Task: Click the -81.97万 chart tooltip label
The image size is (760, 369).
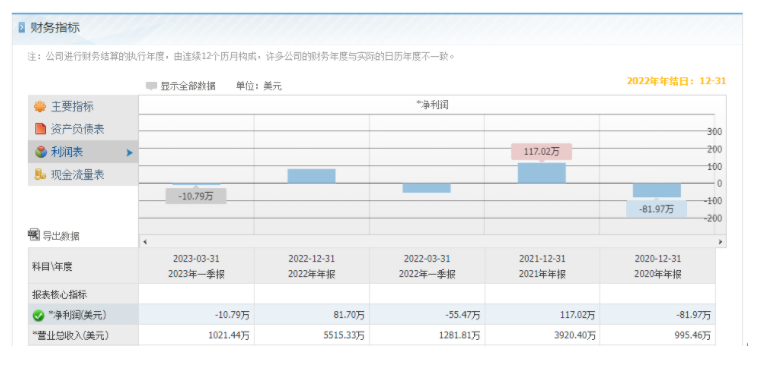Action: (656, 209)
